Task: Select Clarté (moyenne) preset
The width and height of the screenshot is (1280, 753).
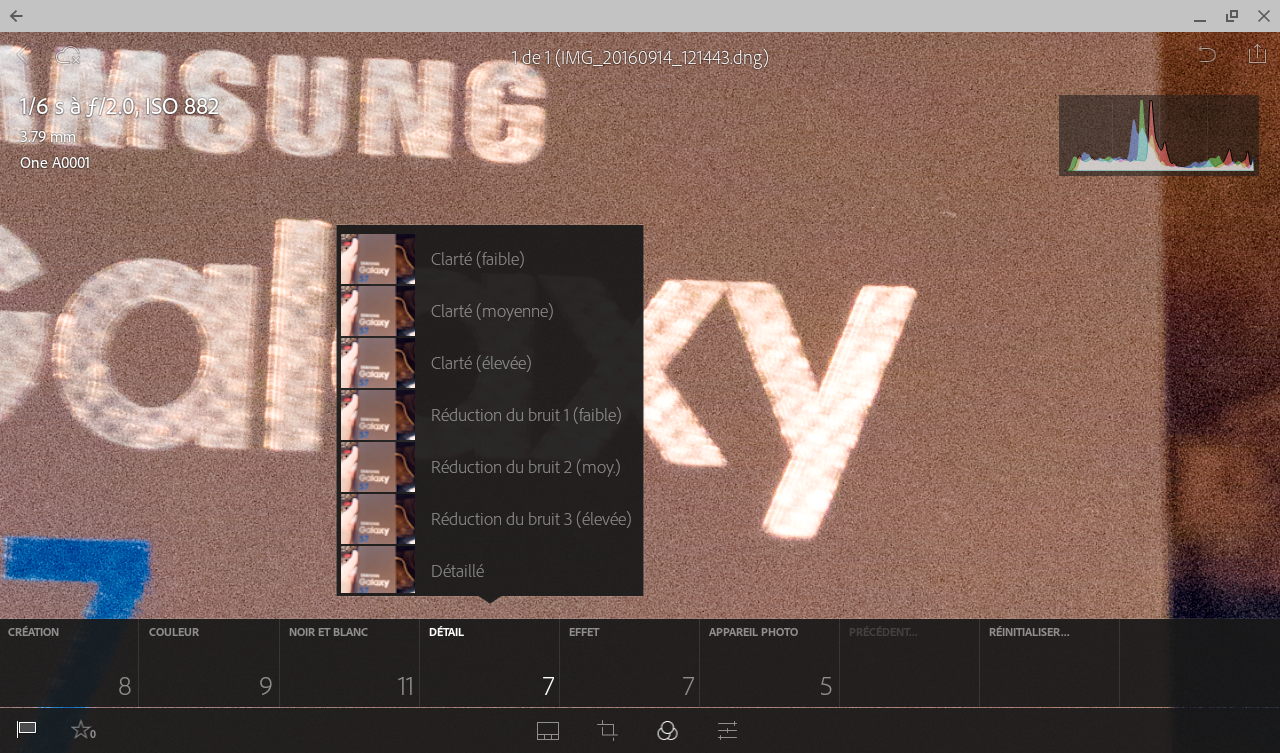Action: [x=491, y=311]
